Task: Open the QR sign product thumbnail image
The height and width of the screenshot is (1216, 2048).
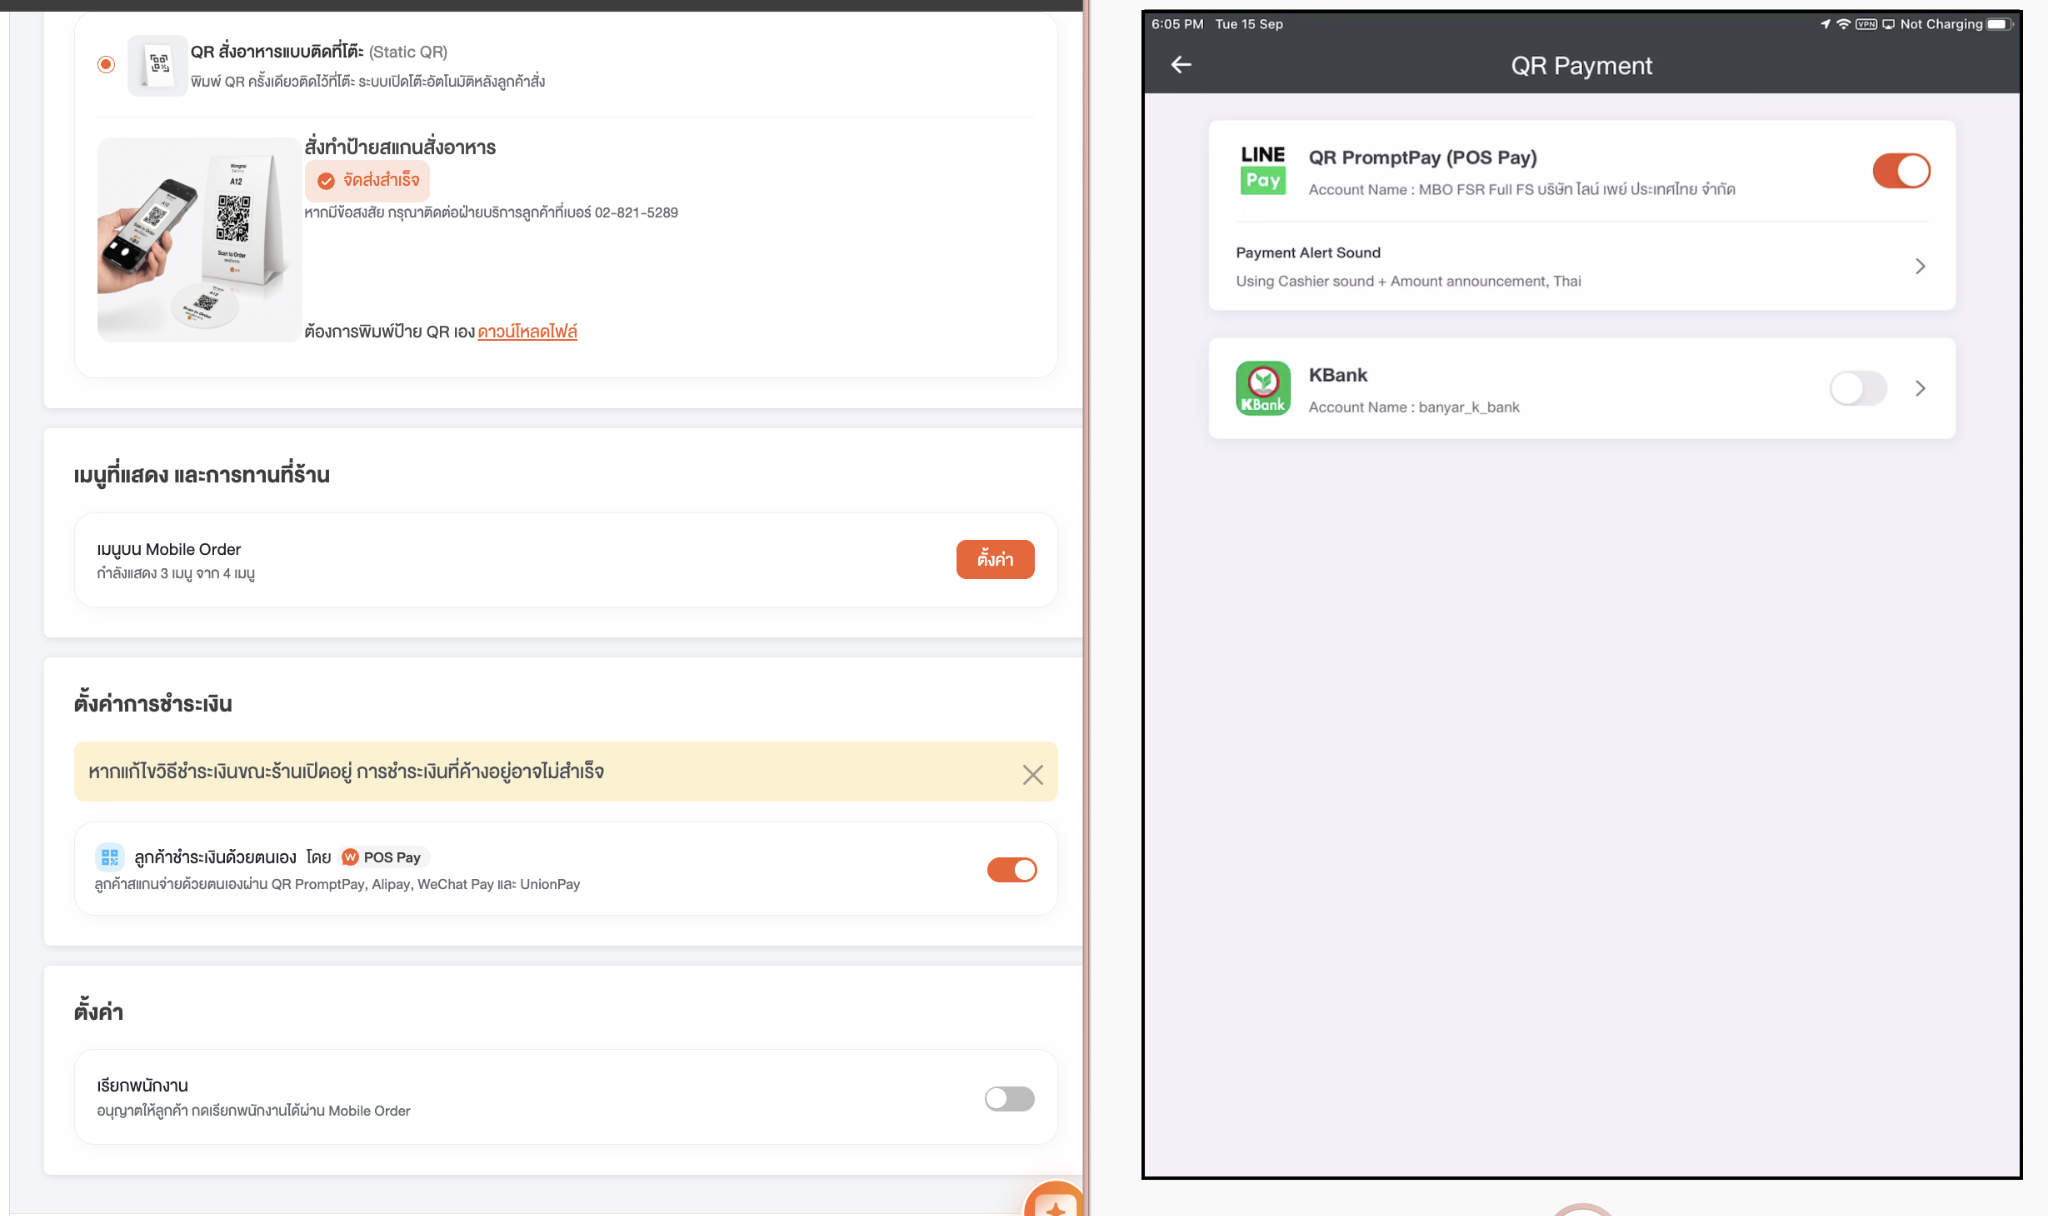Action: (x=199, y=240)
